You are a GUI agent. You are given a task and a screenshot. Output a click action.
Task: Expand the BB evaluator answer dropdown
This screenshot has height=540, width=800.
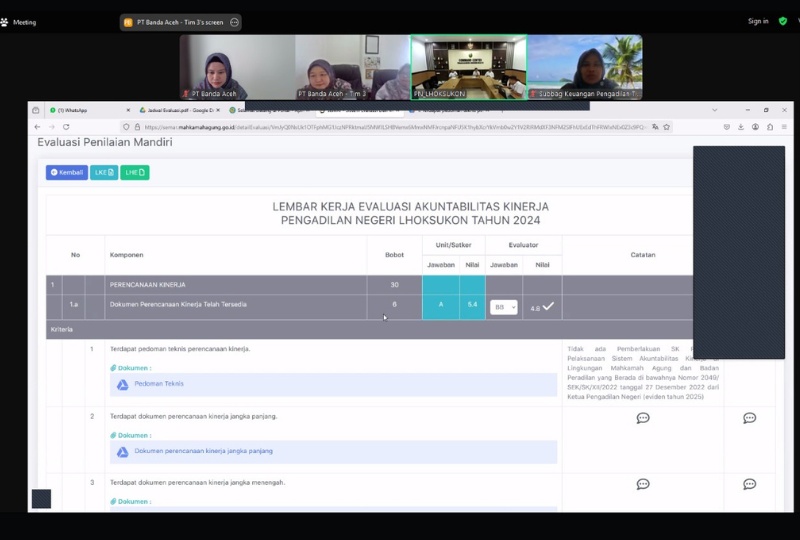click(x=504, y=307)
